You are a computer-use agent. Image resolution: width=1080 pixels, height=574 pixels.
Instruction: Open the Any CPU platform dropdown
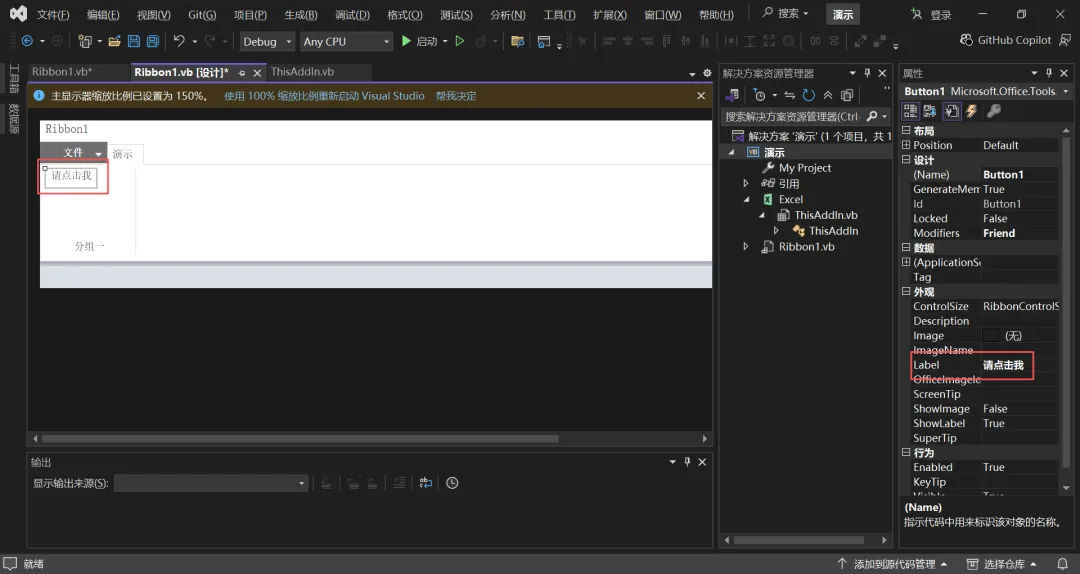[x=347, y=41]
